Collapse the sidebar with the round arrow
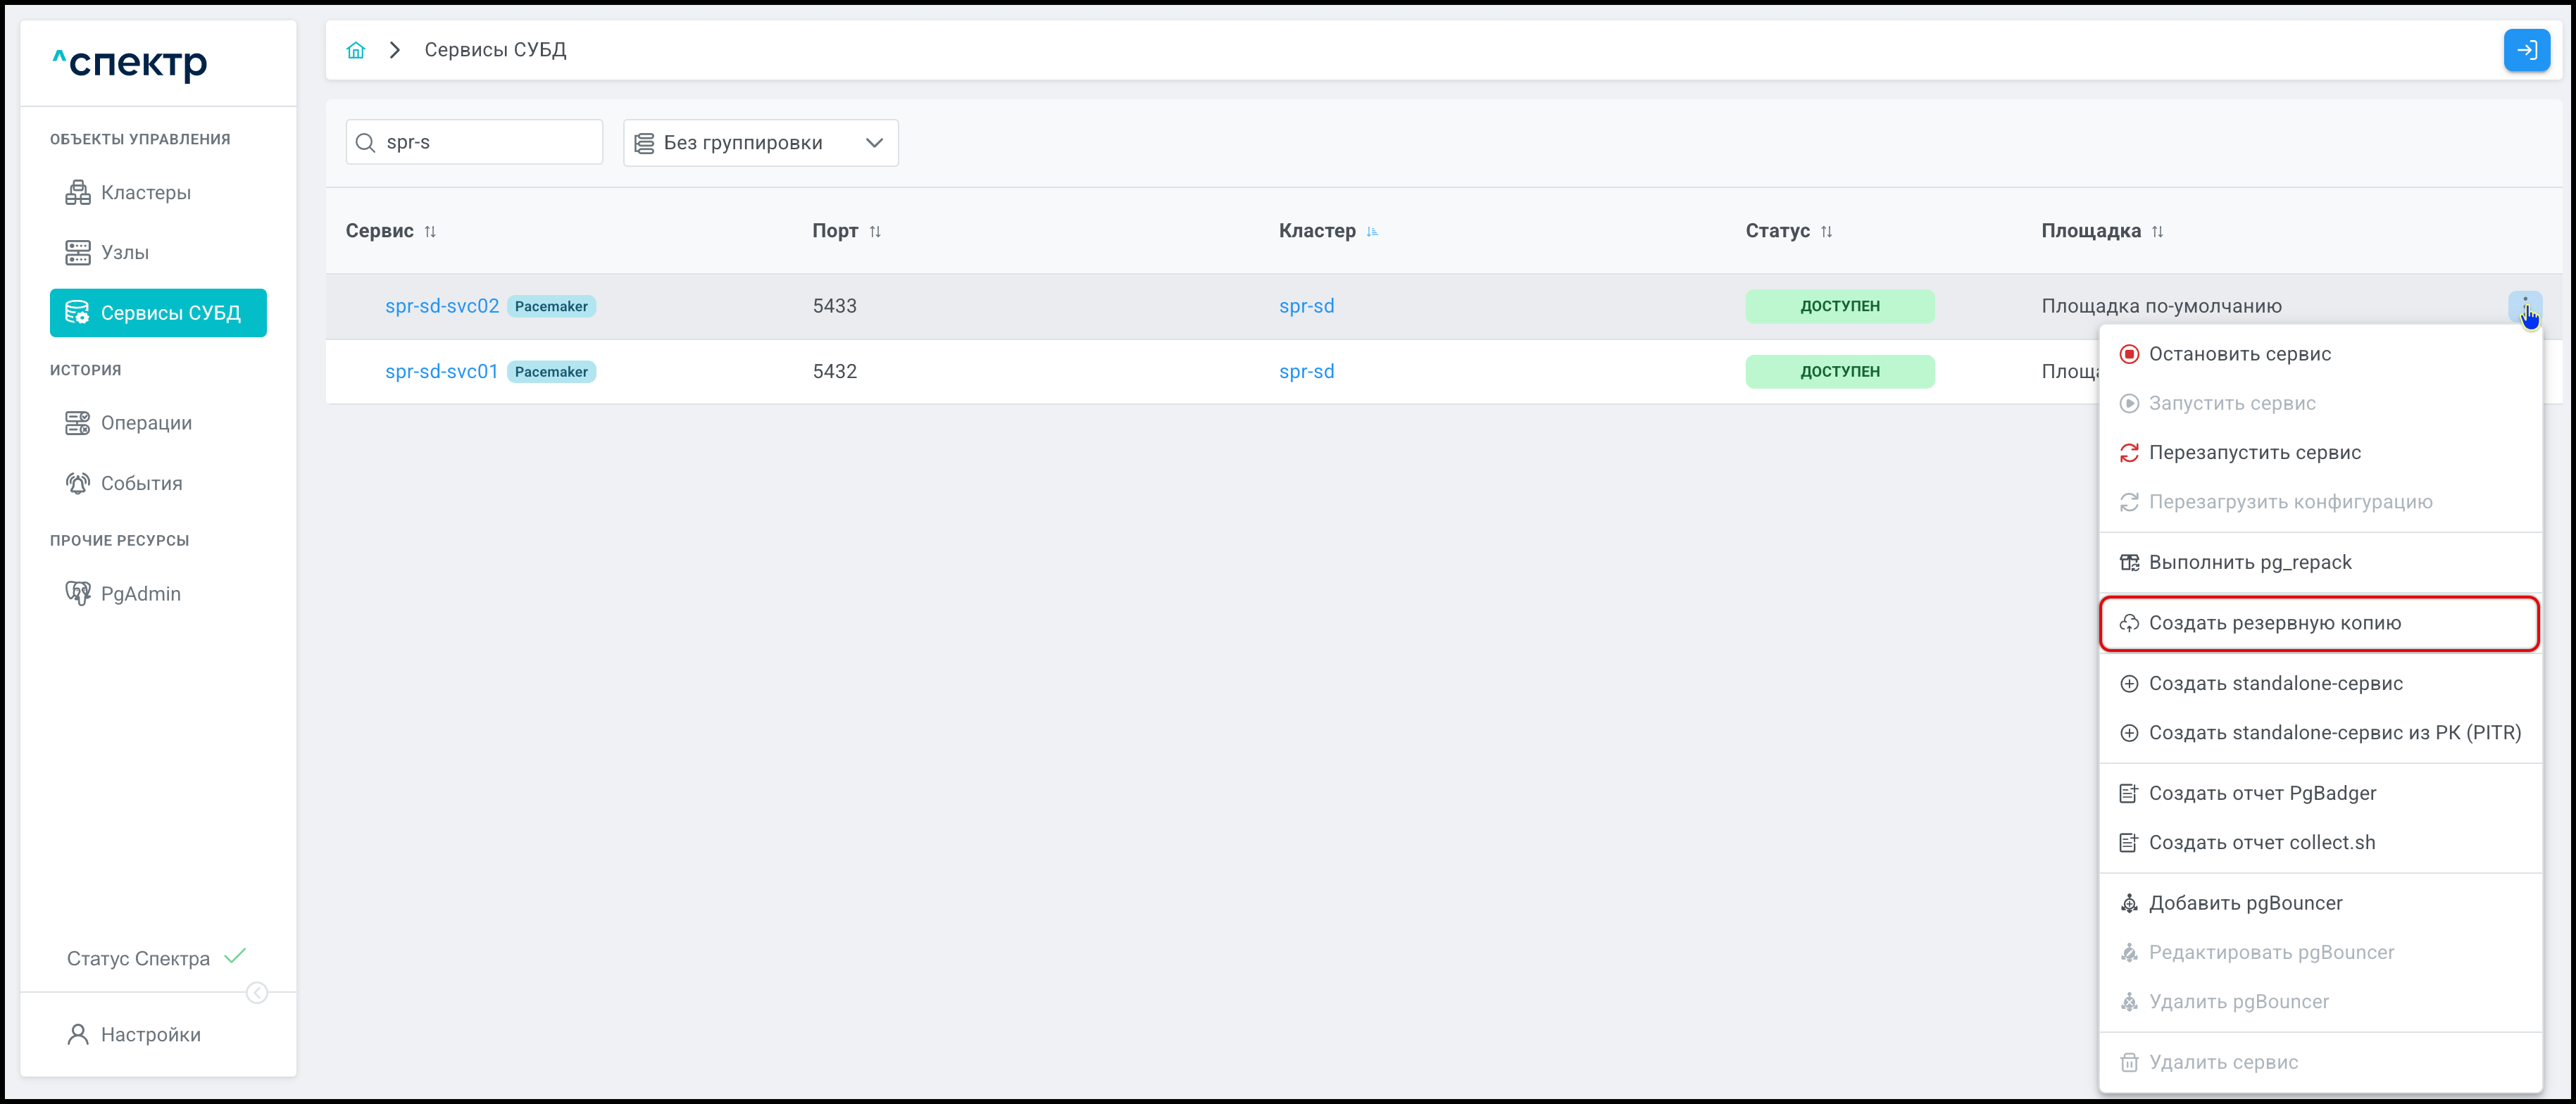2576x1104 pixels. [257, 992]
